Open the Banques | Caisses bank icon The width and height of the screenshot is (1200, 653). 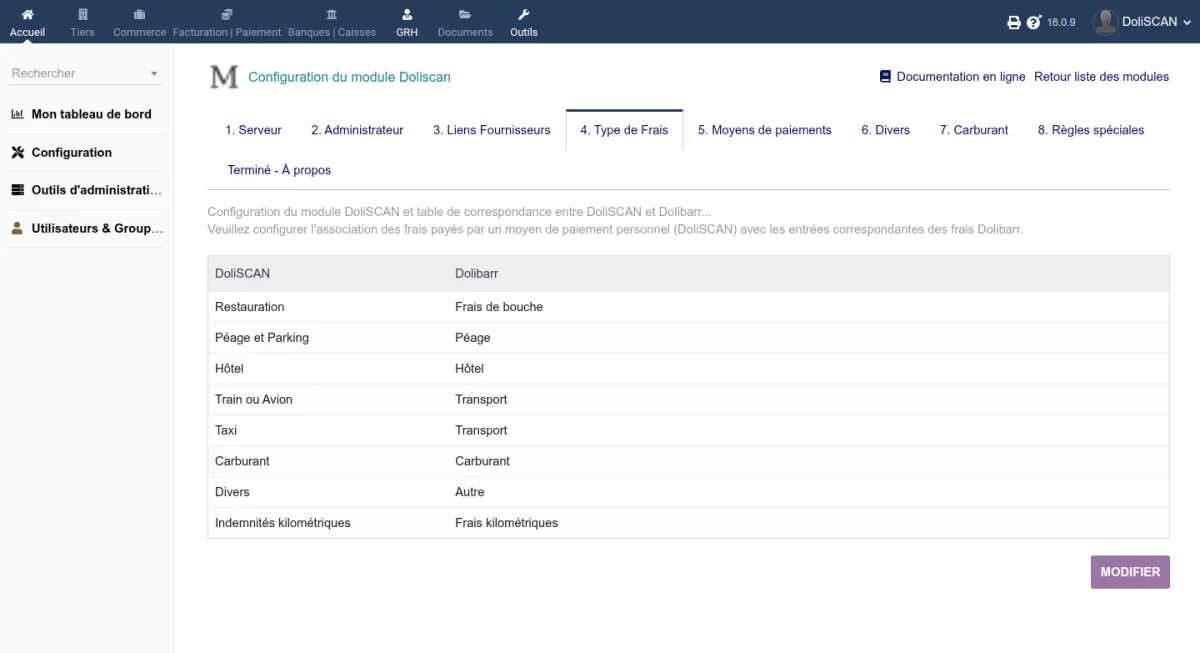point(332,15)
